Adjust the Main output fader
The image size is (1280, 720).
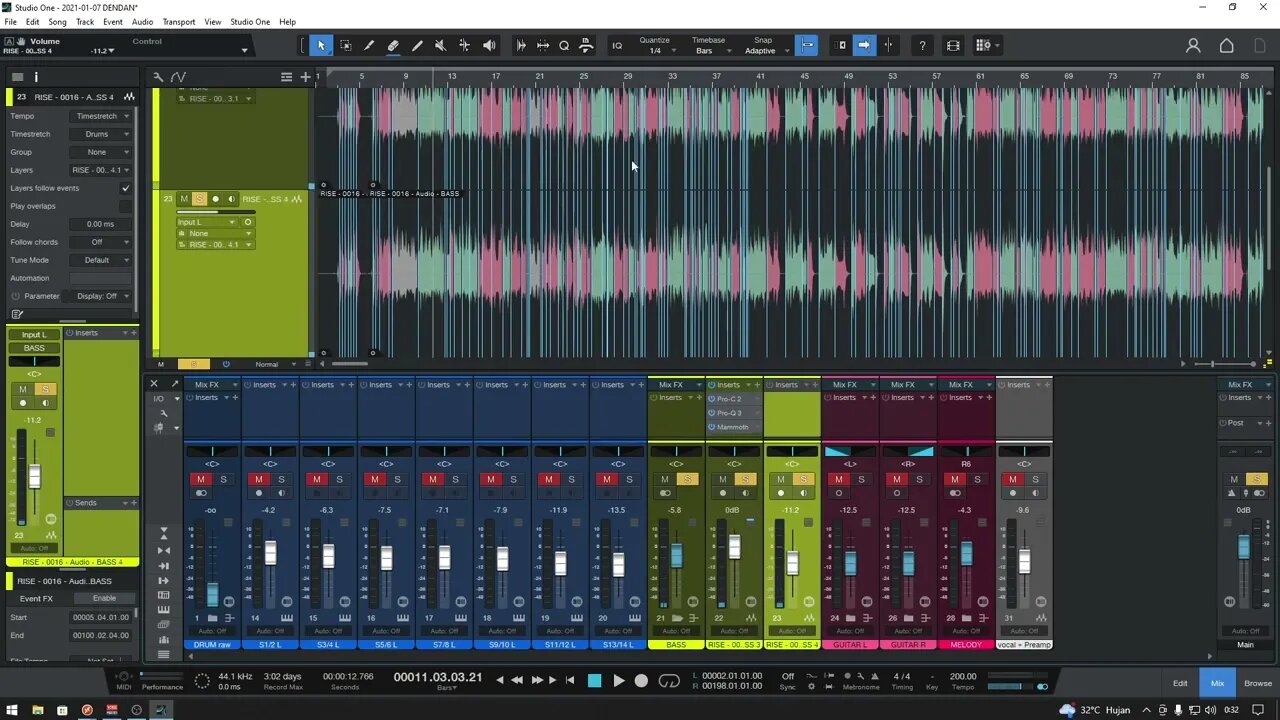1244,546
